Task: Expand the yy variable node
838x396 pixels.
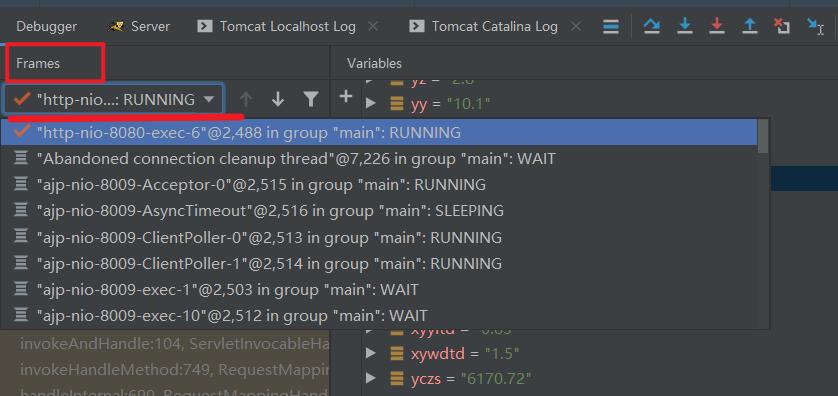Action: (x=371, y=103)
